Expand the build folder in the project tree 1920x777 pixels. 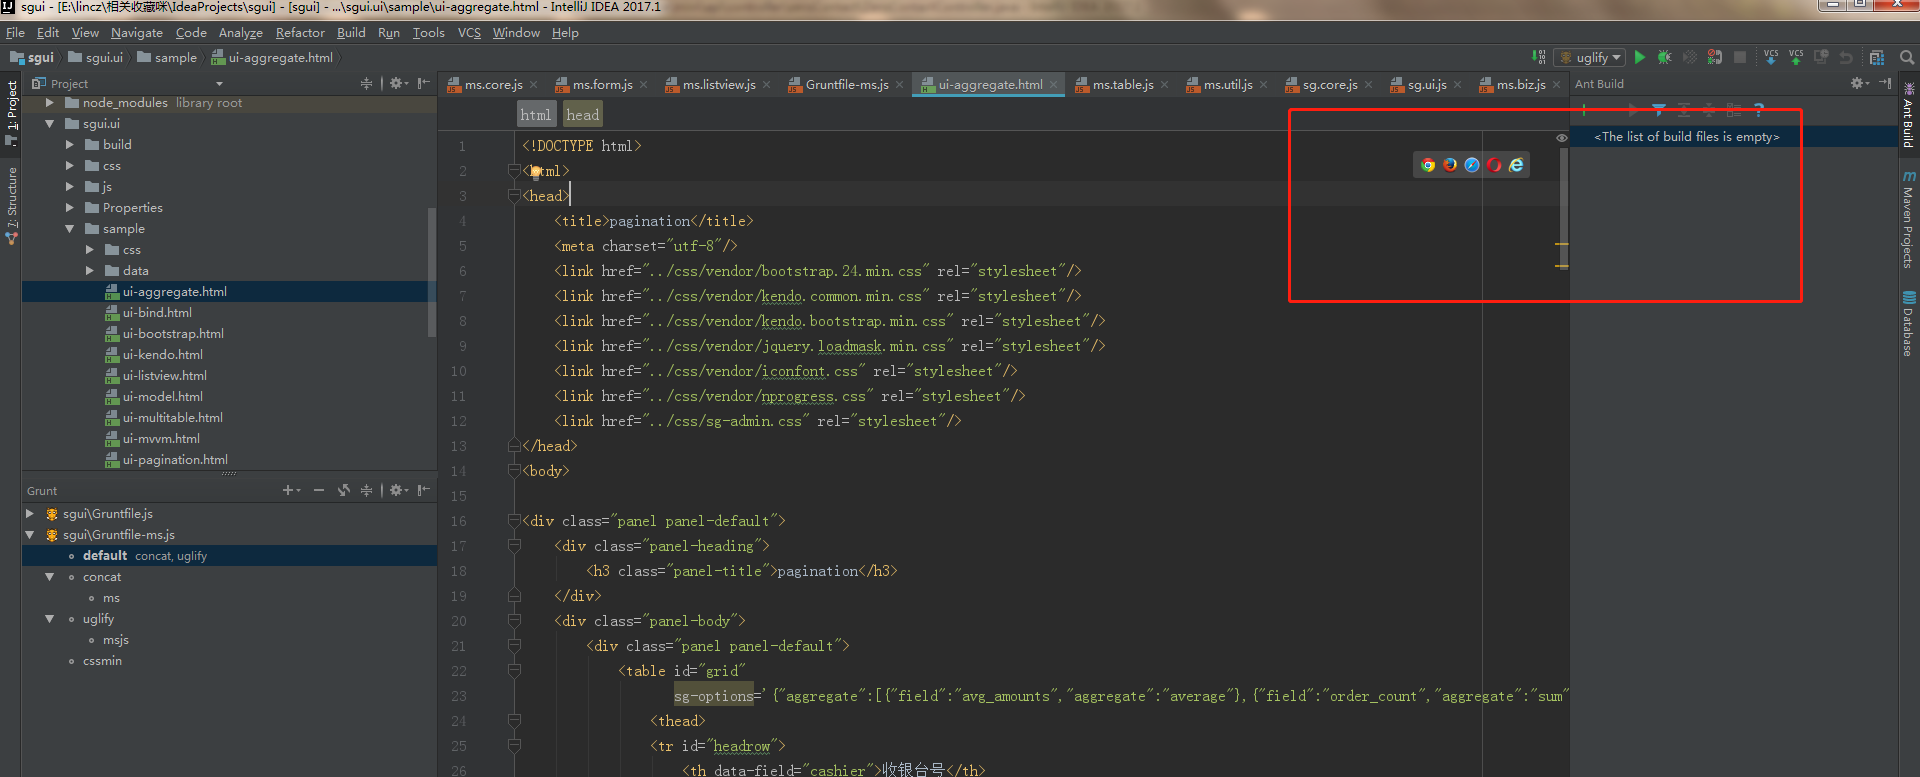69,145
